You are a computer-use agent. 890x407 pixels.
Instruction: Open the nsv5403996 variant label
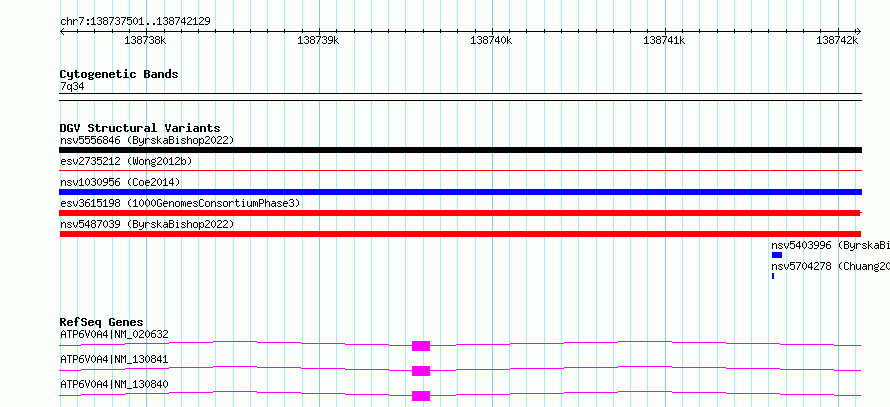click(x=830, y=245)
